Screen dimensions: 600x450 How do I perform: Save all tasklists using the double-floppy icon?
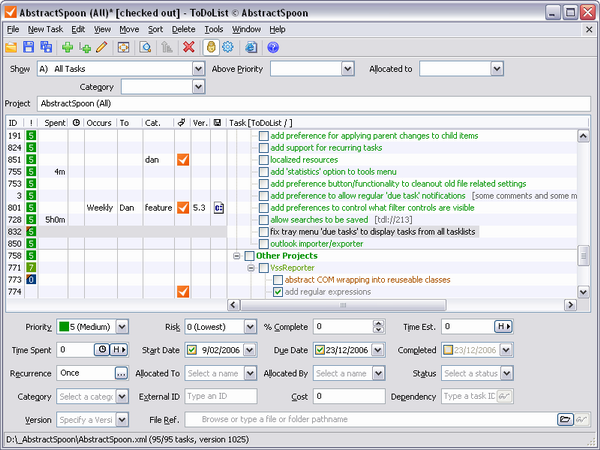pyautogui.click(x=46, y=47)
